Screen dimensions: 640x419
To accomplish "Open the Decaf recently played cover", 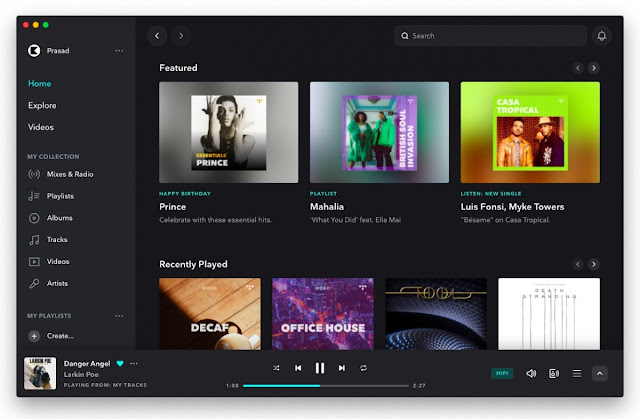I will point(210,314).
